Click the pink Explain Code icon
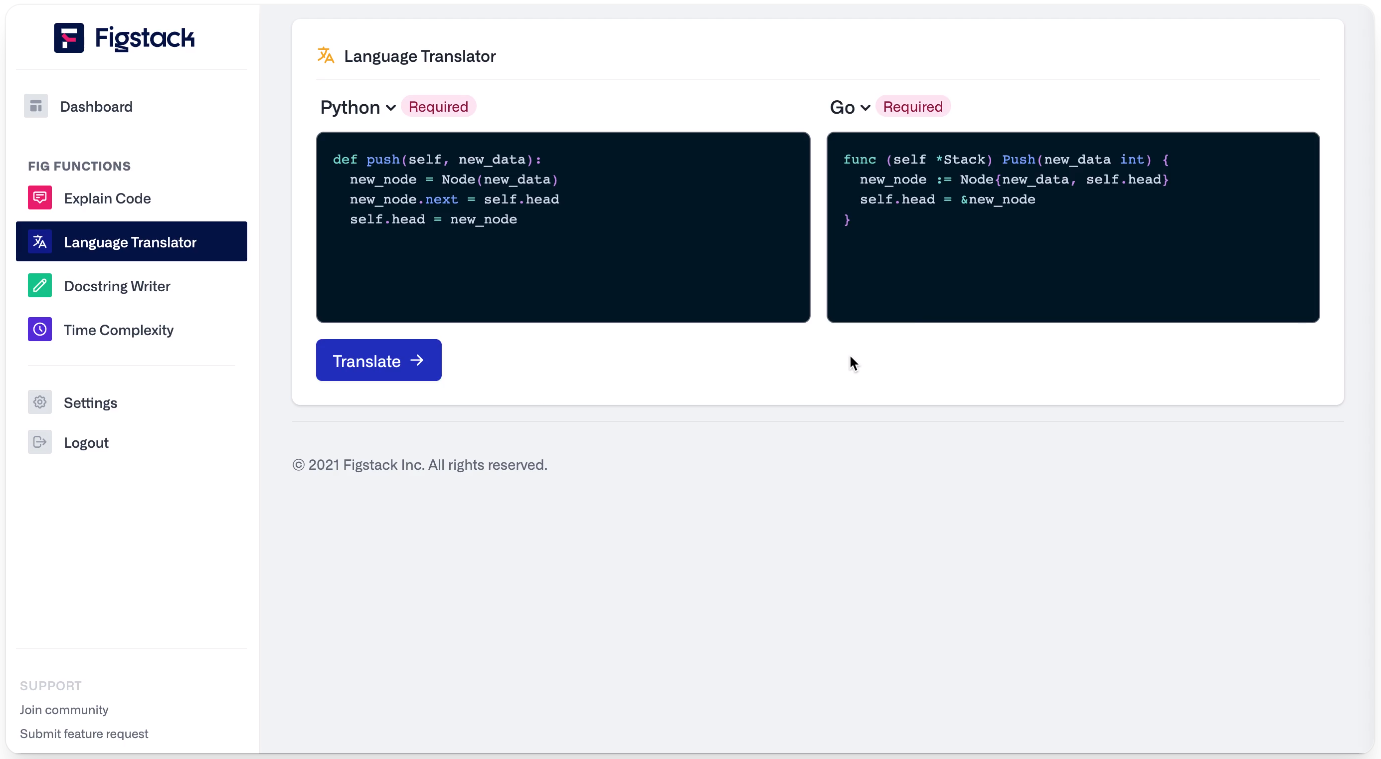 (40, 198)
